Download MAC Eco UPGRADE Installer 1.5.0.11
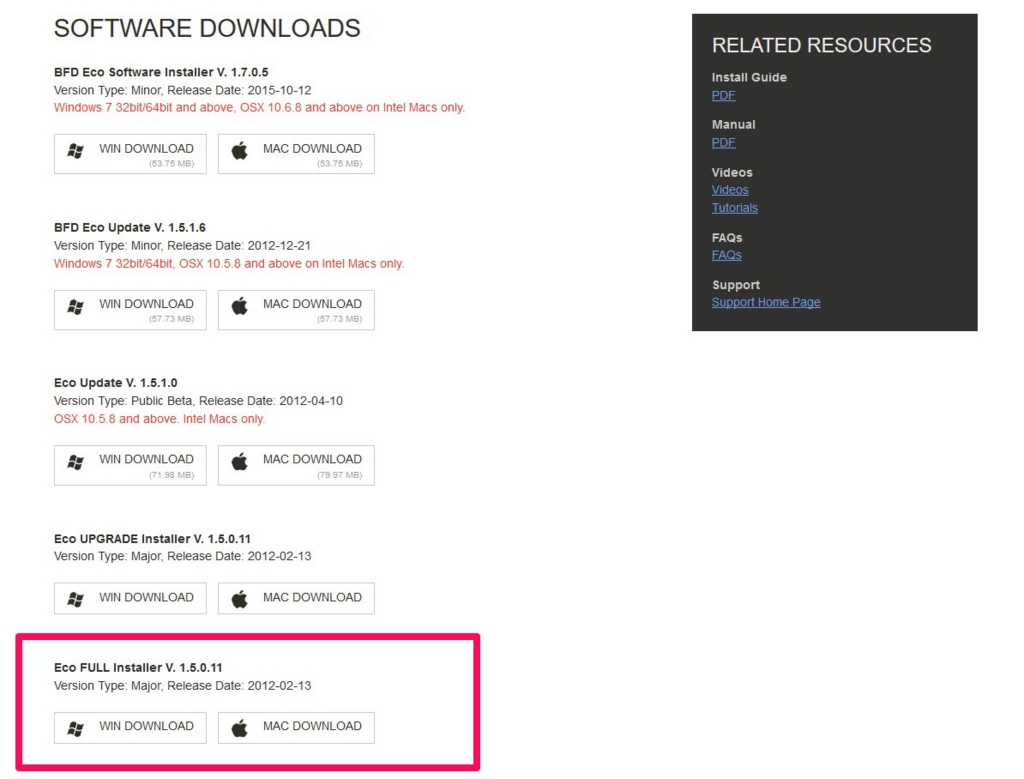Screen dimensions: 1024x779 click(296, 598)
